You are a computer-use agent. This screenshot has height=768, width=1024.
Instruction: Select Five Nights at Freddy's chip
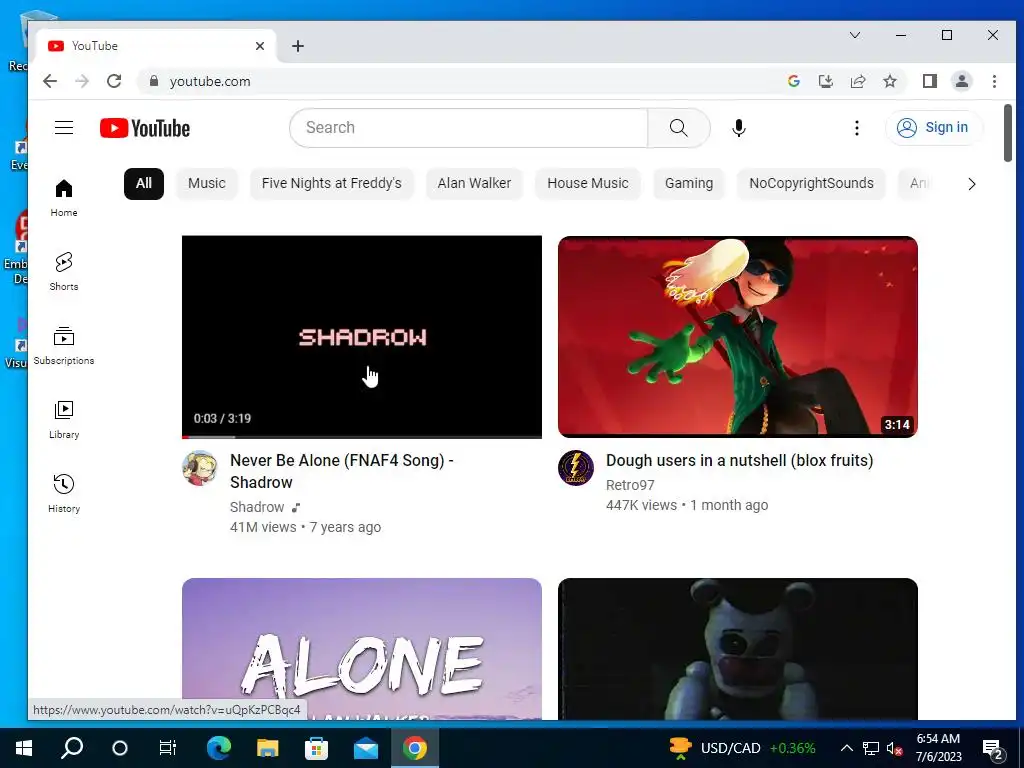coord(332,184)
